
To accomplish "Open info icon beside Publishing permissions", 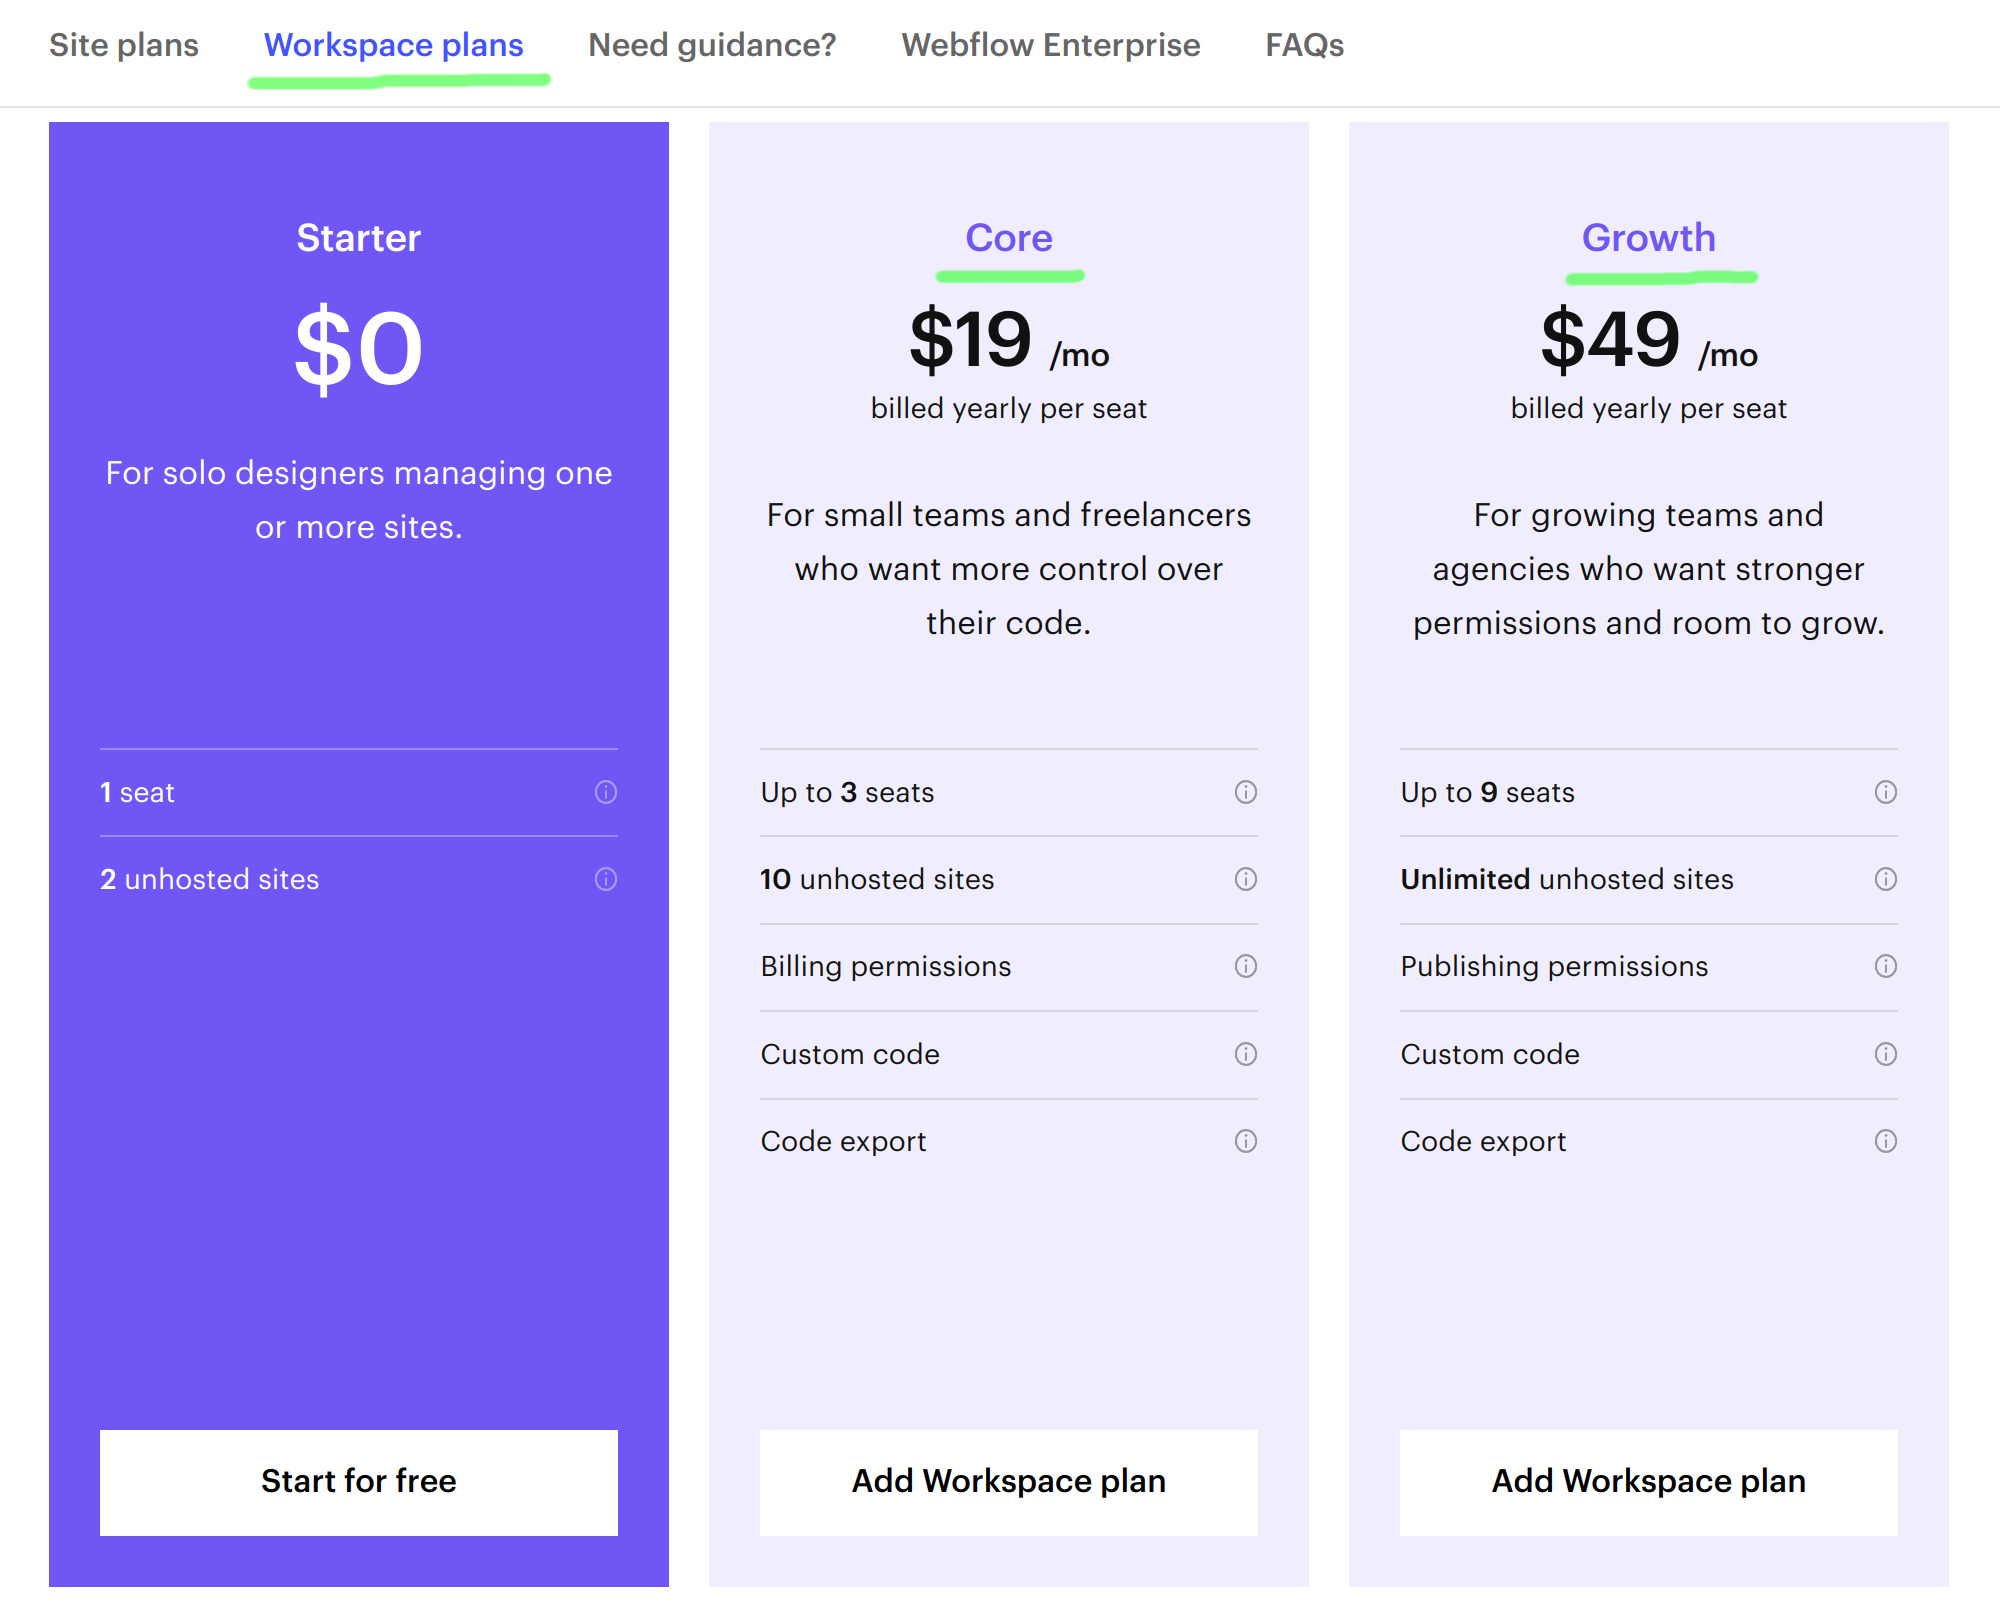I will [1886, 966].
